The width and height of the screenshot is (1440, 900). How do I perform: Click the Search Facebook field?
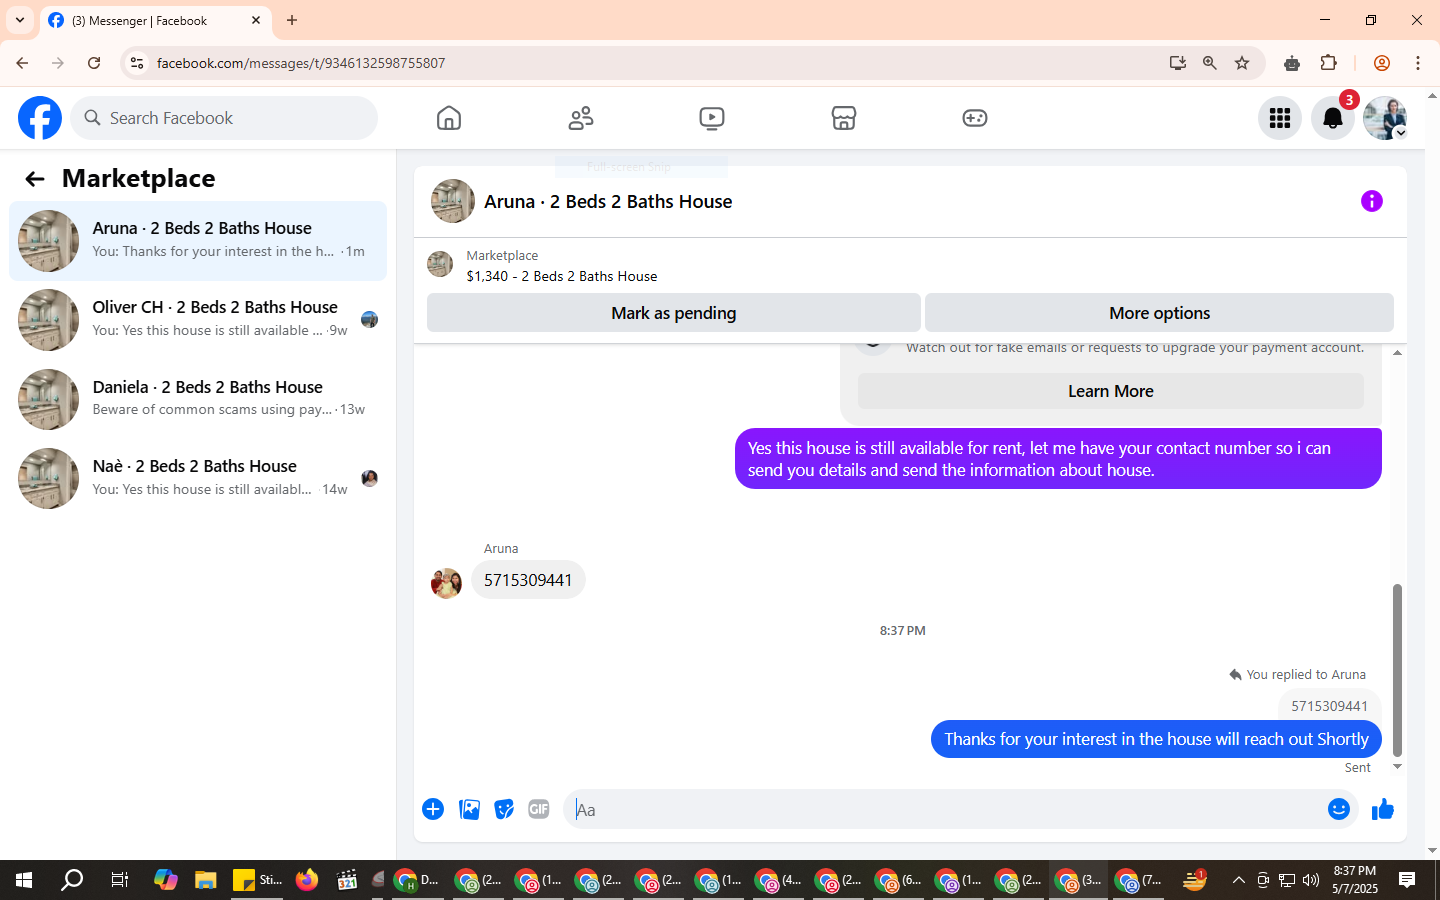click(224, 118)
